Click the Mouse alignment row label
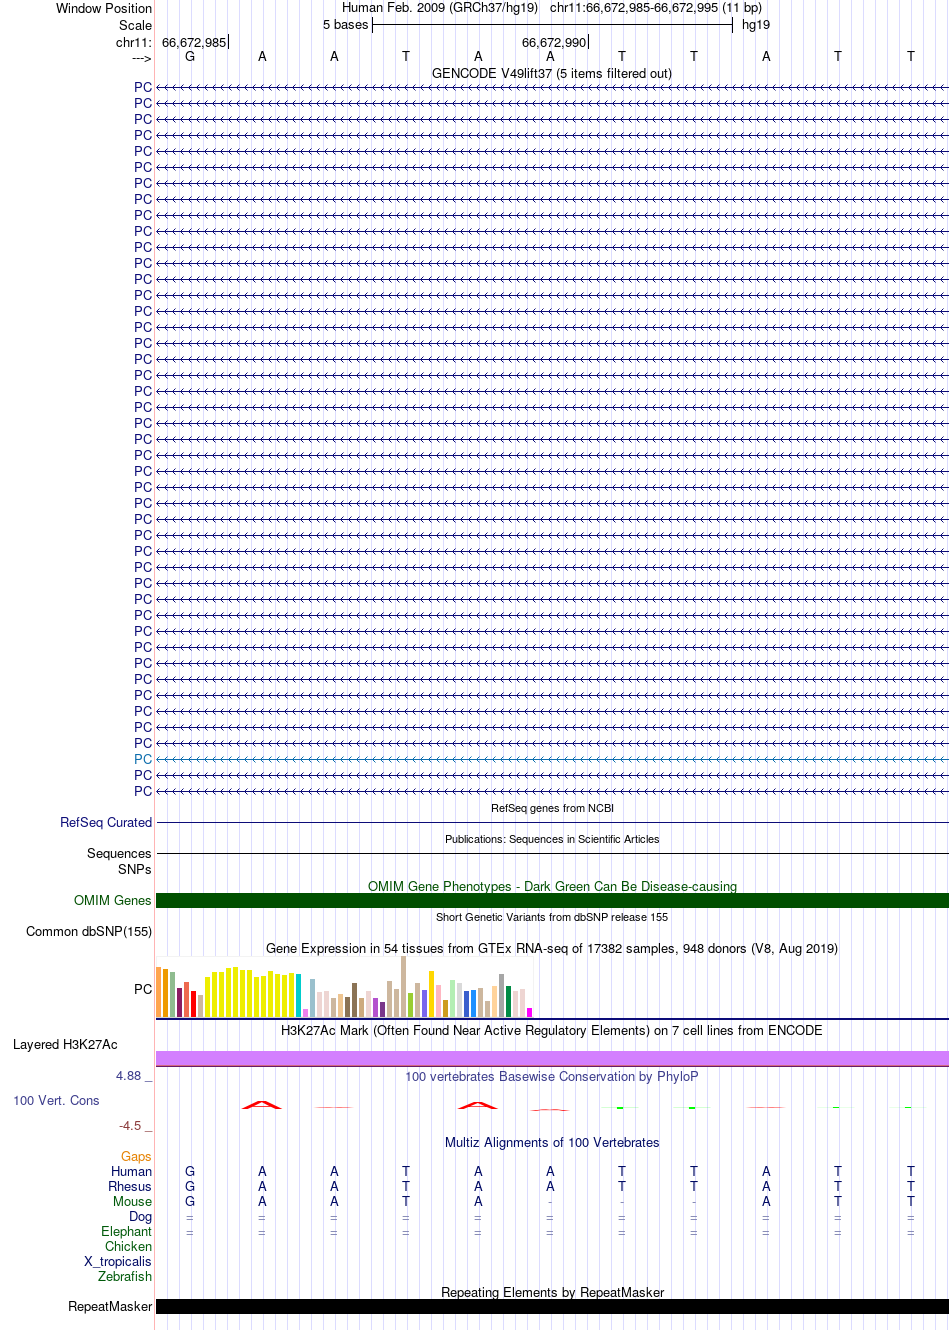 pyautogui.click(x=133, y=1201)
